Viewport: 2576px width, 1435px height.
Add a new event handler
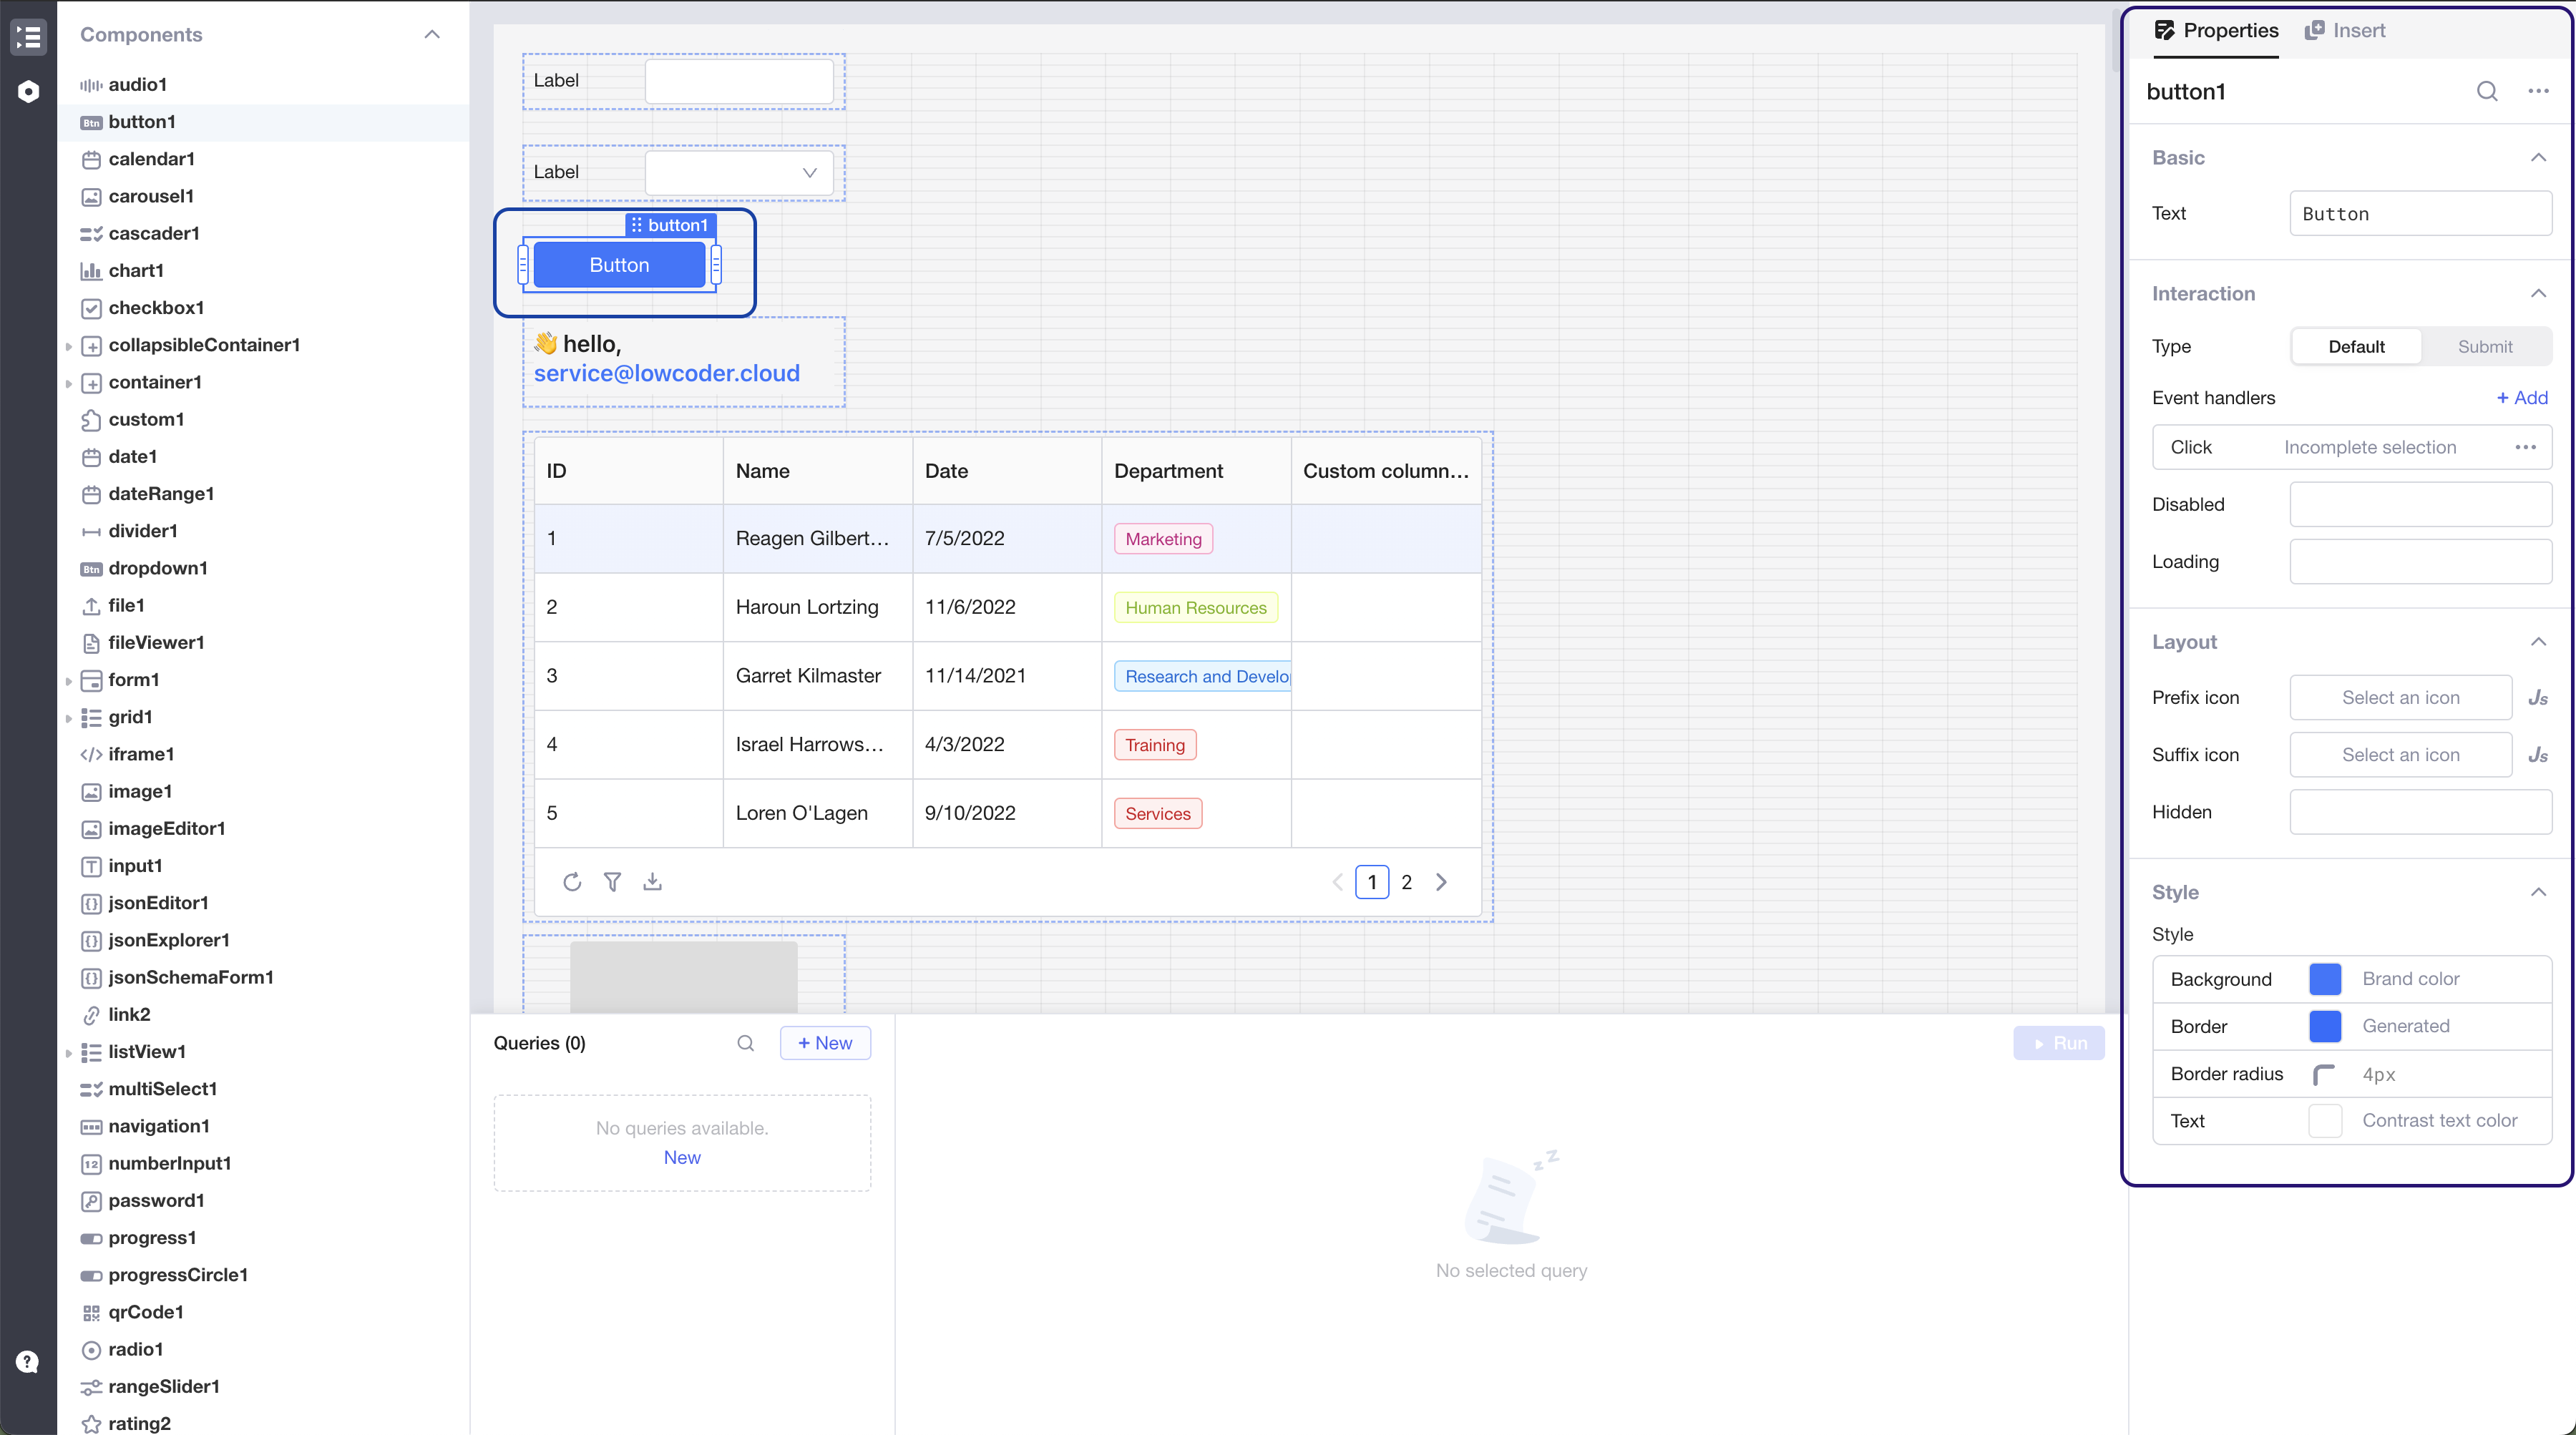tap(2521, 398)
